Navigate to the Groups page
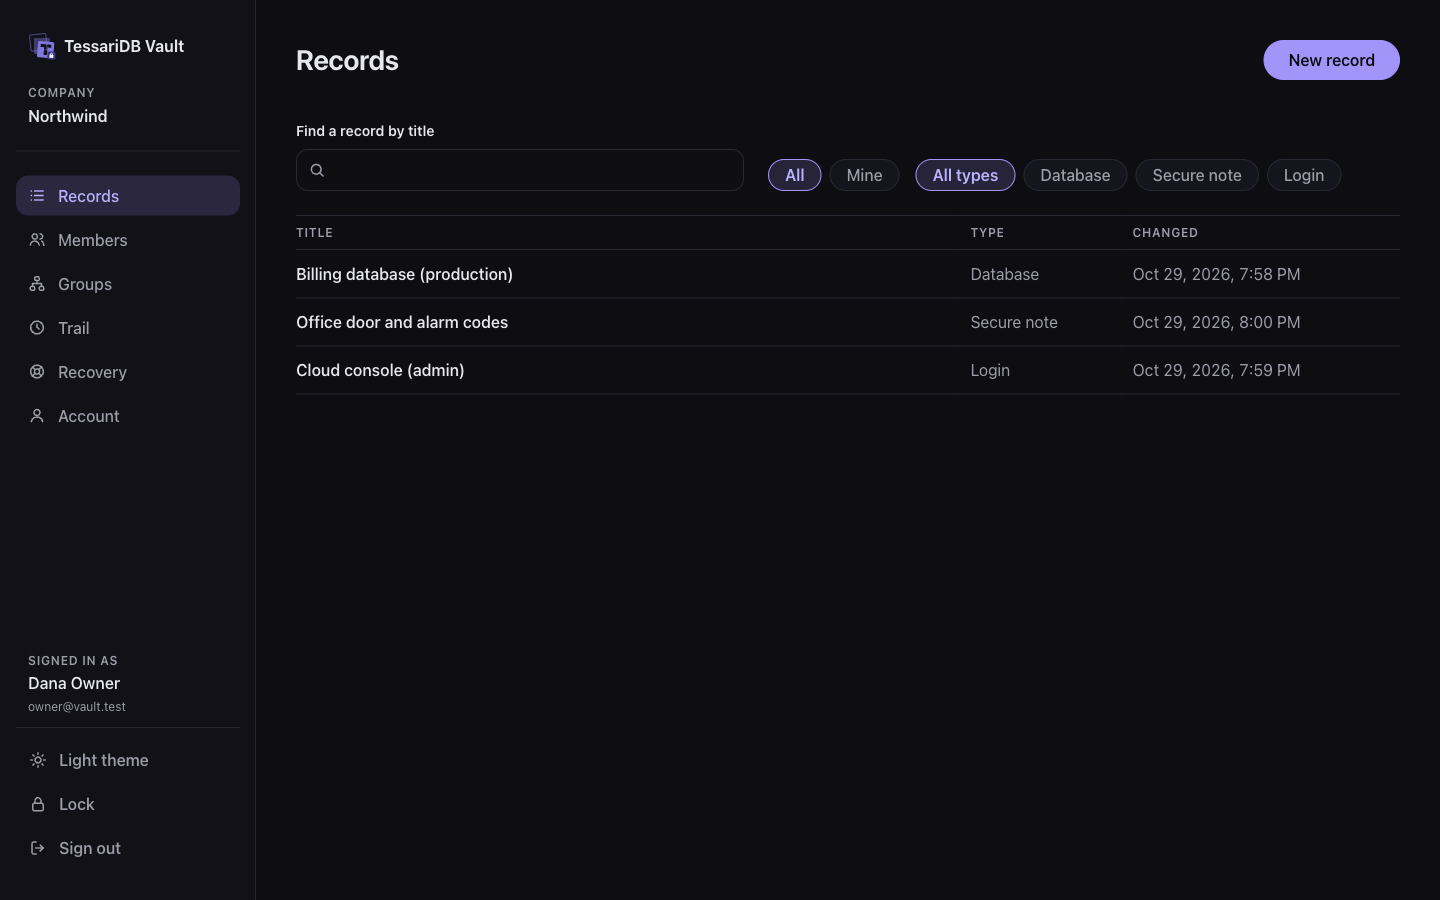 [x=128, y=284]
